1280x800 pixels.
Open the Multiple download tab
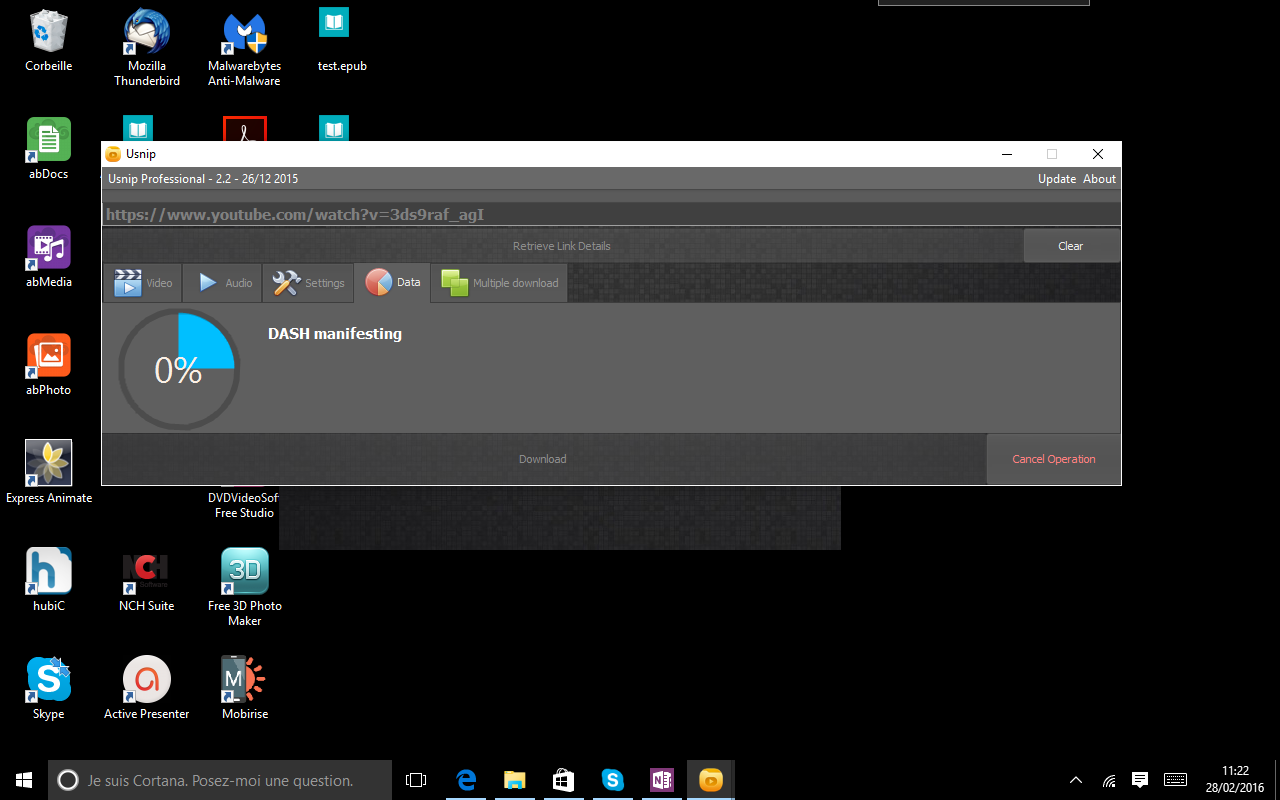(x=499, y=283)
